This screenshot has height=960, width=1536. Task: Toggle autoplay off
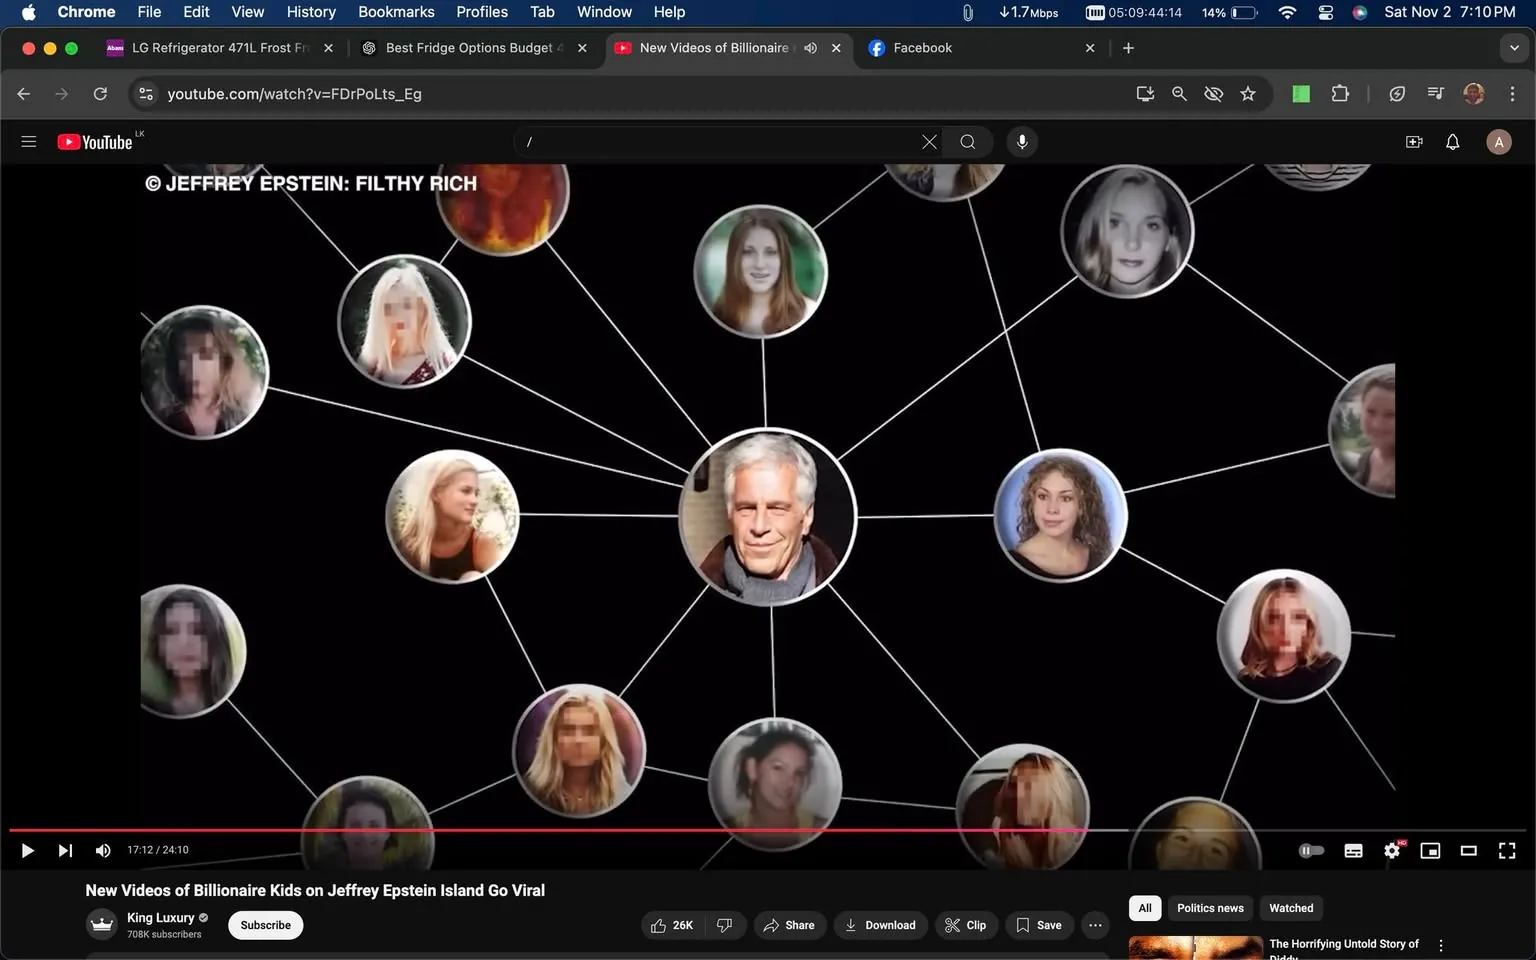tap(1310, 850)
